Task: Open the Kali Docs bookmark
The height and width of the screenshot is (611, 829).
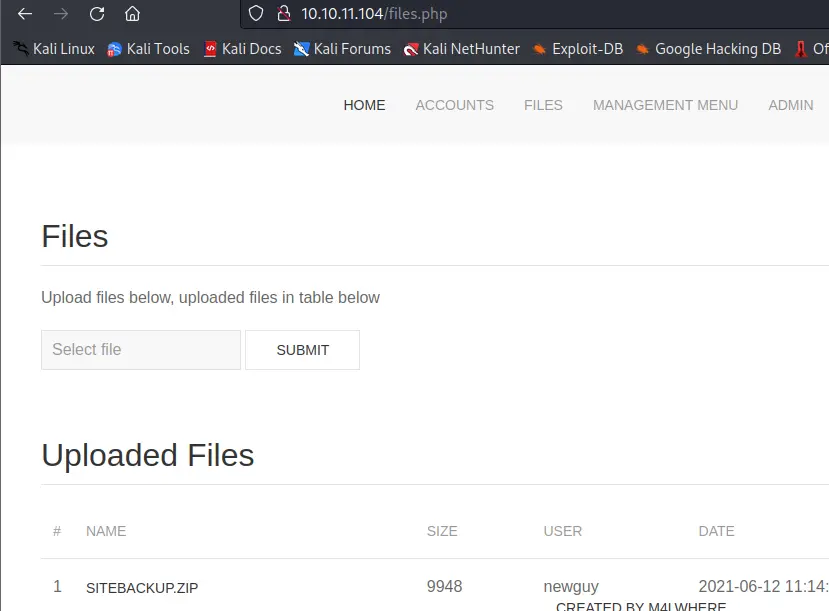Action: coord(243,49)
